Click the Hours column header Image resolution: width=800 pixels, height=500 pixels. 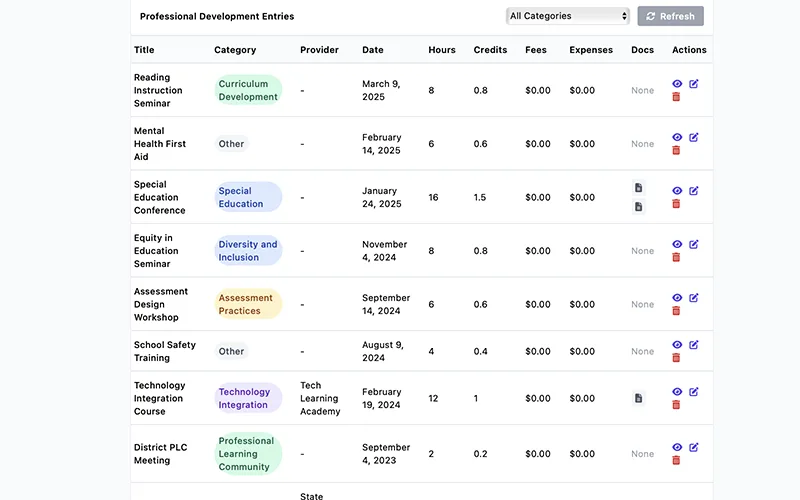442,50
